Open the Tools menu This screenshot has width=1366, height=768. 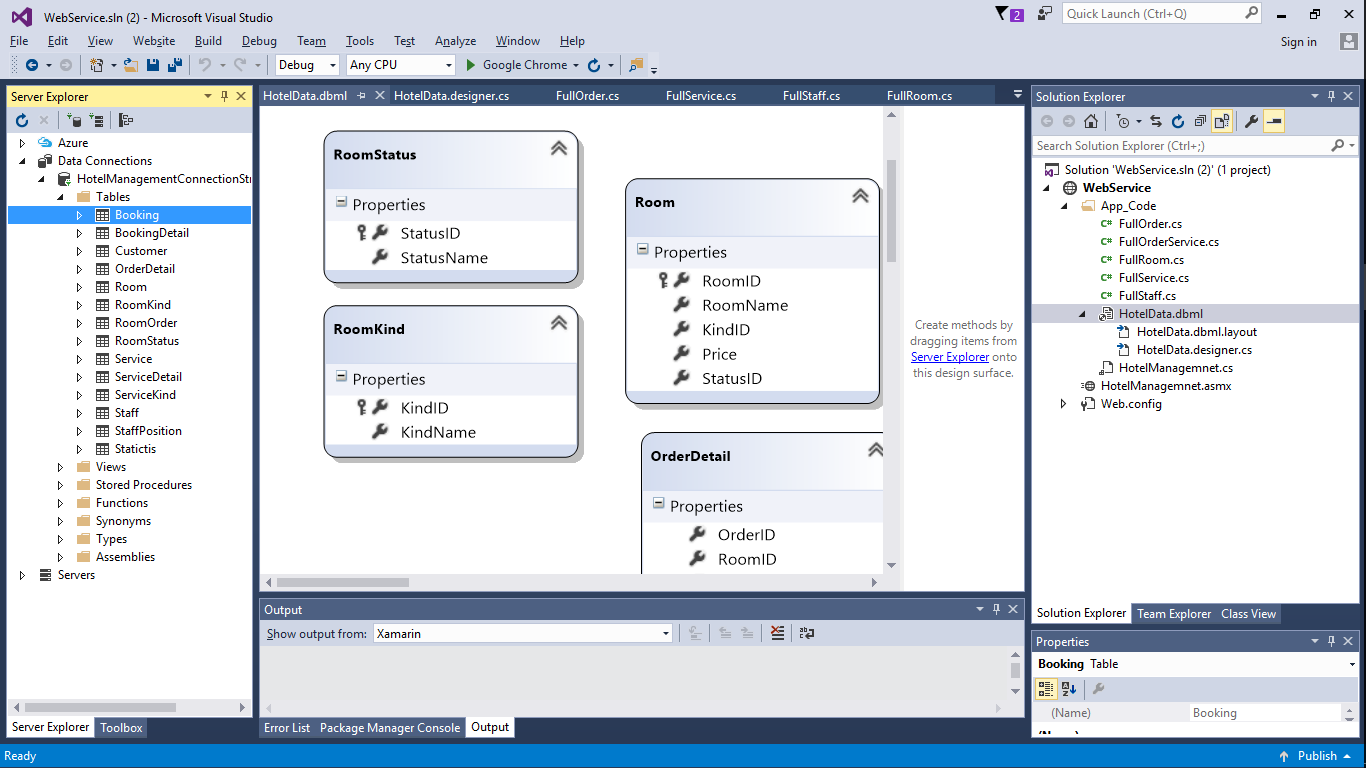pos(360,41)
